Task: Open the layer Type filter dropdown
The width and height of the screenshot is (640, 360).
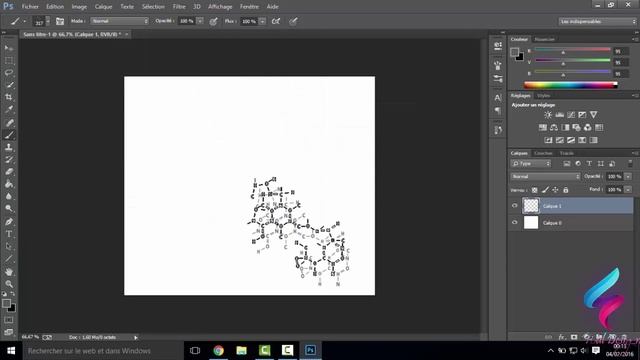Action: [x=531, y=164]
